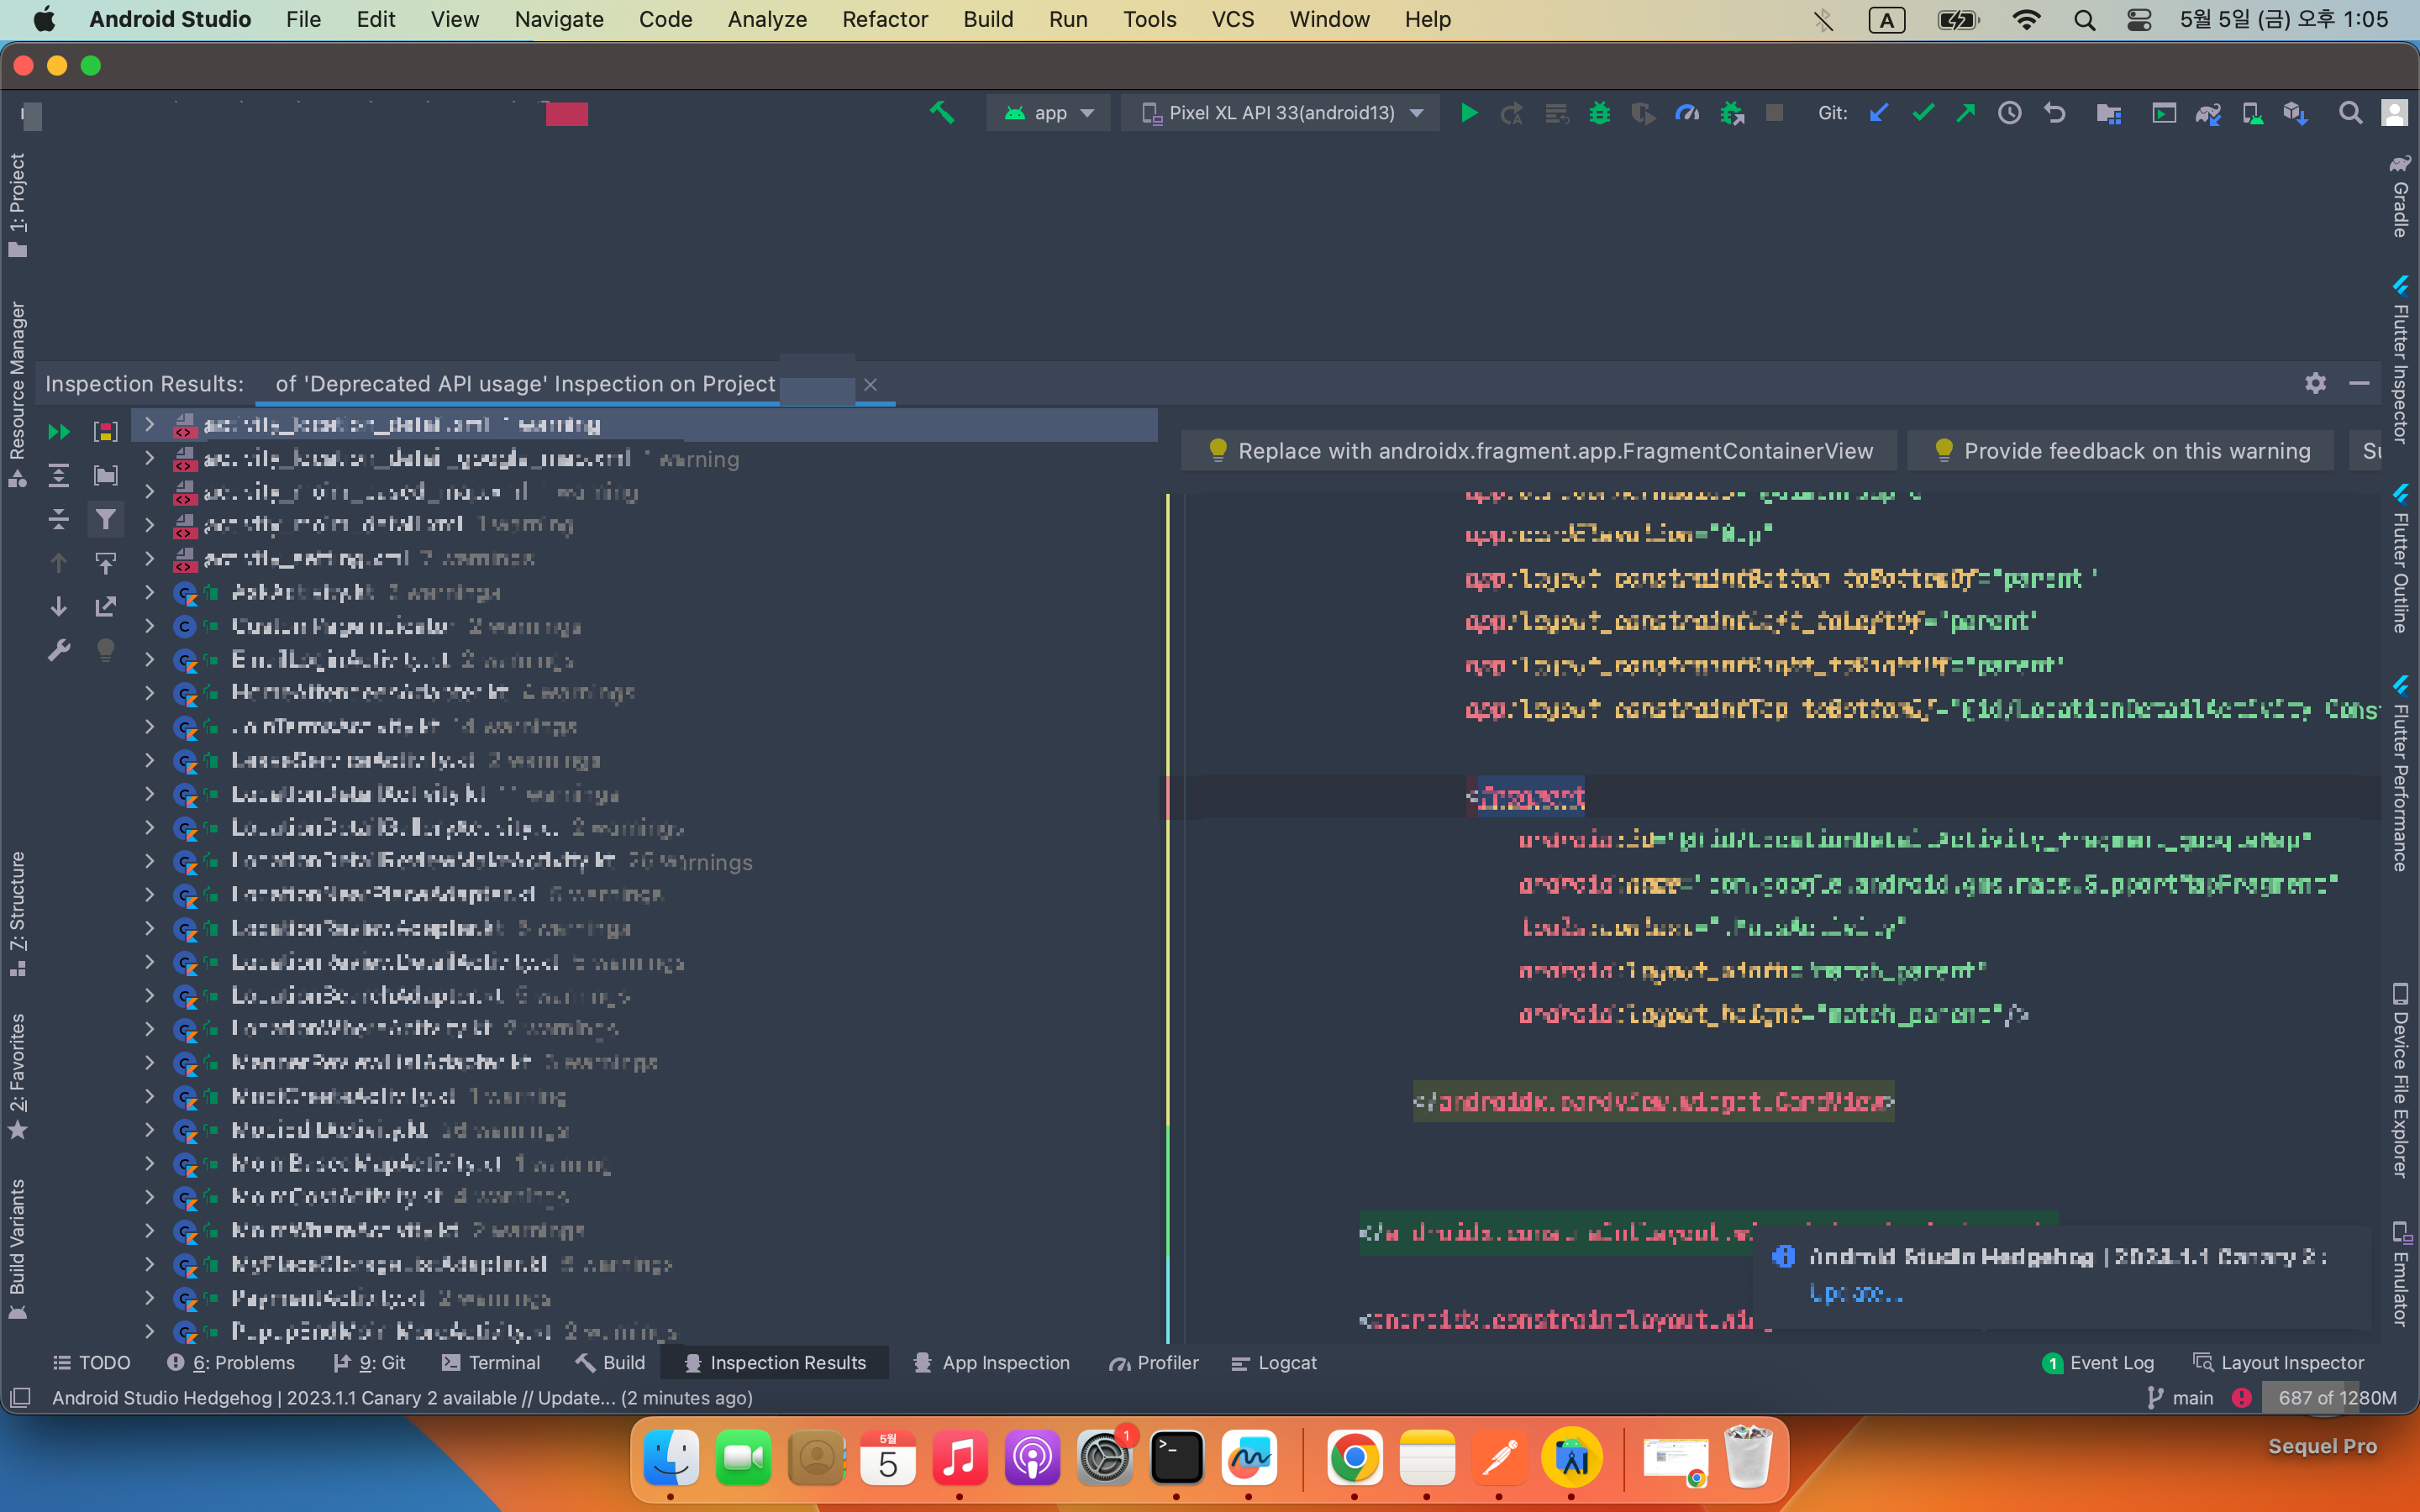Expand the first XML file tree node
2420x1512 pixels.
(x=150, y=424)
